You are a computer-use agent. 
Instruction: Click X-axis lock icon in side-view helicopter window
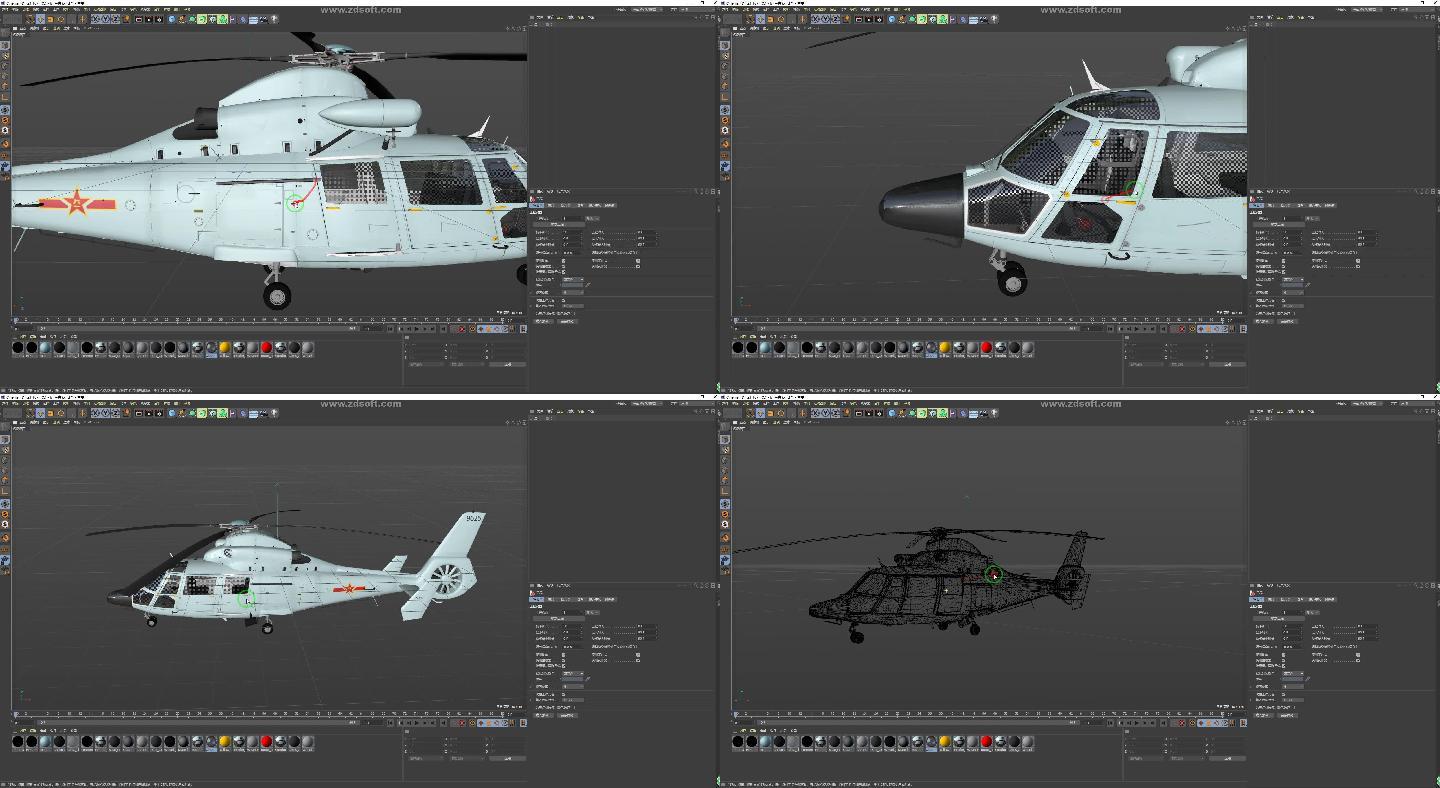pyautogui.click(x=96, y=19)
